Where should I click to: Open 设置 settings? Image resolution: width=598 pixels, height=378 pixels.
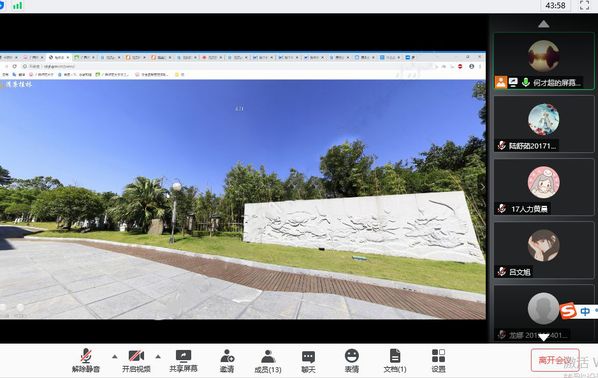click(x=438, y=361)
